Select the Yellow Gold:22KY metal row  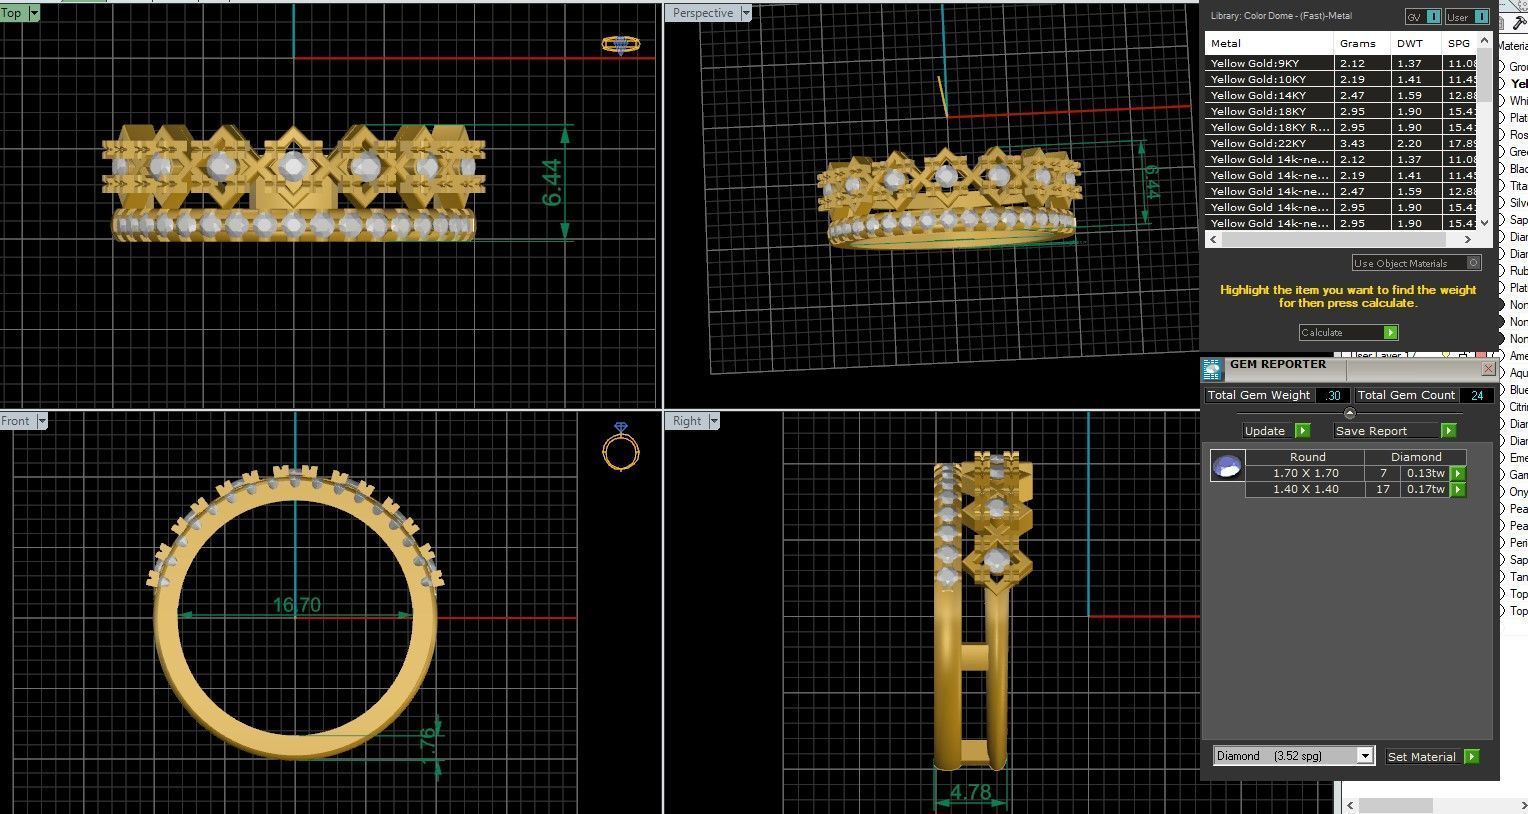pos(1341,143)
